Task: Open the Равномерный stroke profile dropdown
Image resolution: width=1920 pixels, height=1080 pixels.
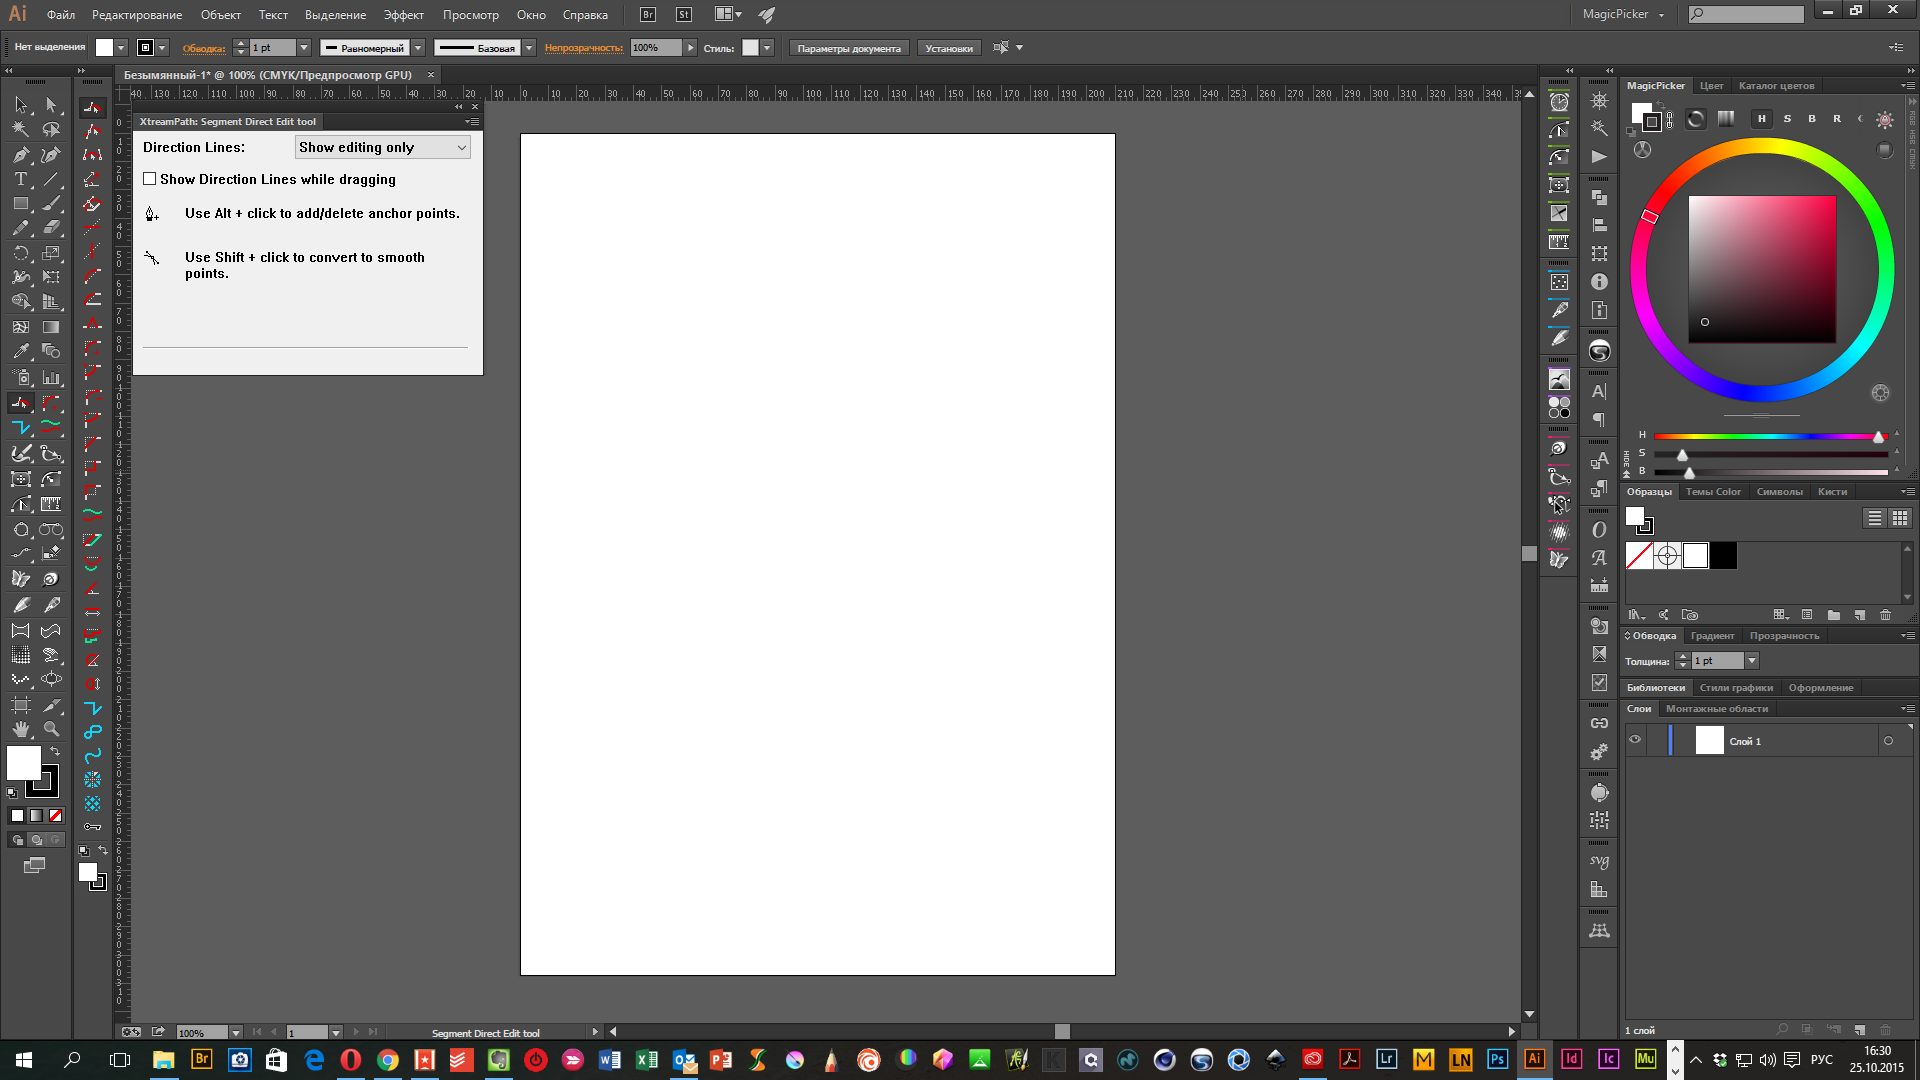Action: [418, 48]
